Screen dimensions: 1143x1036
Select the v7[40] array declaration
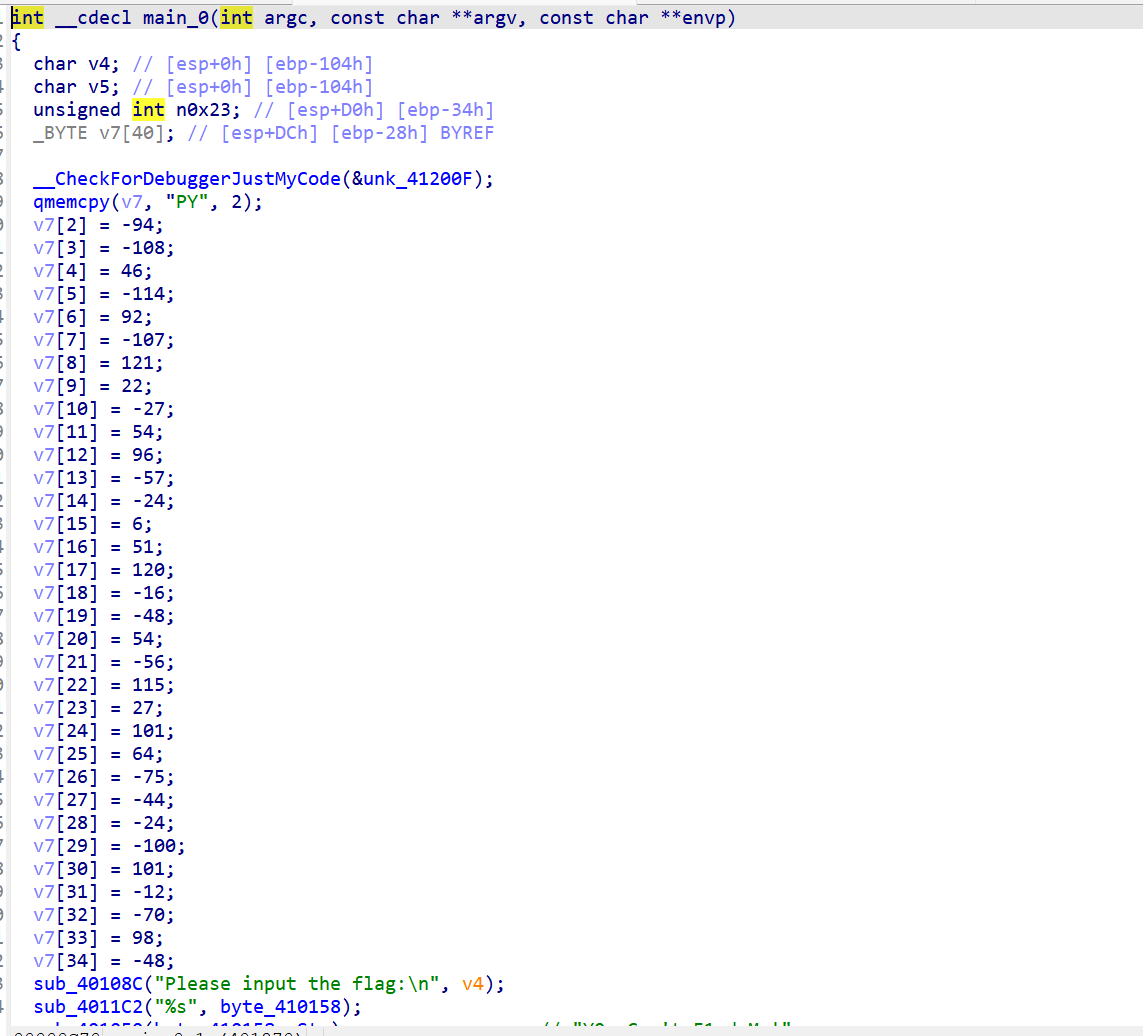[x=104, y=133]
